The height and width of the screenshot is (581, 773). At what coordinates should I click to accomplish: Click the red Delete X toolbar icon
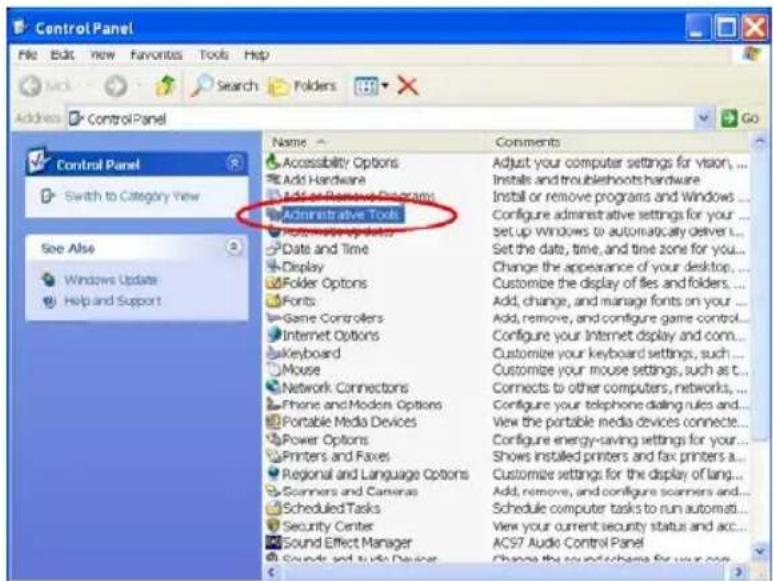click(408, 86)
